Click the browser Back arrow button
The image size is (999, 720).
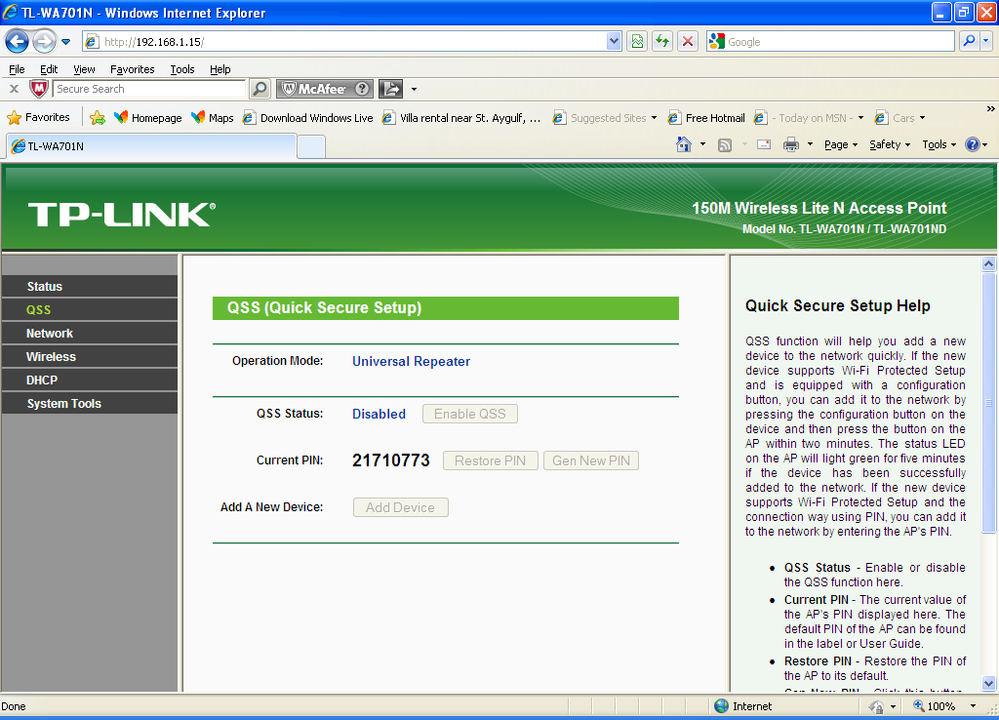[17, 42]
